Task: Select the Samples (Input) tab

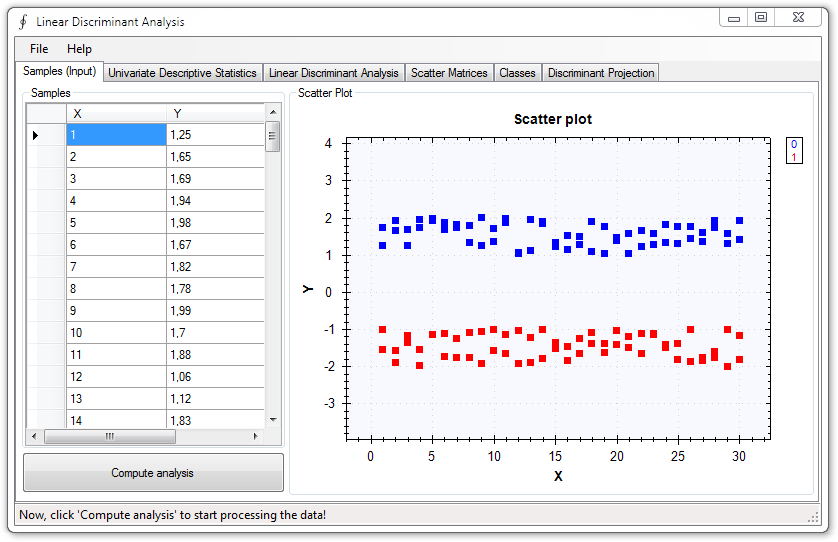Action: pos(59,71)
